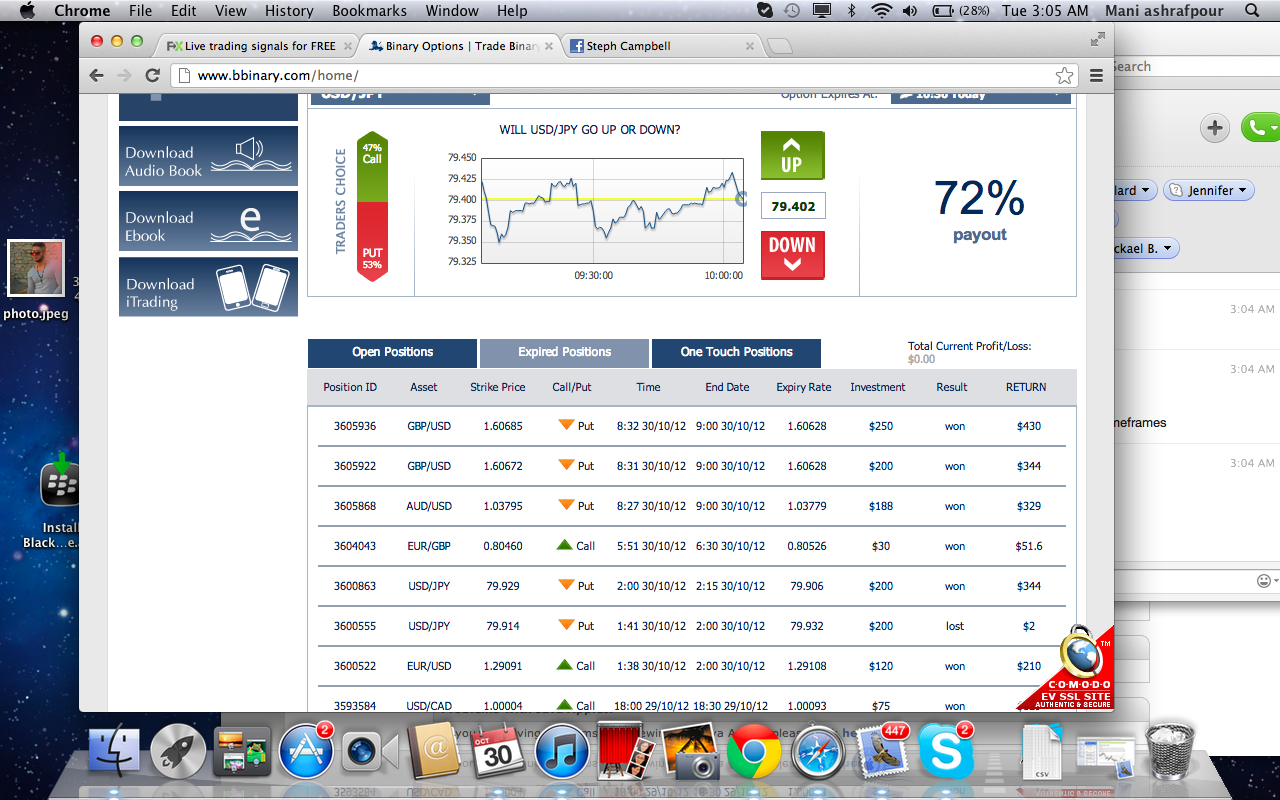Switch to Steph Campbell Facebook tab

tap(661, 46)
